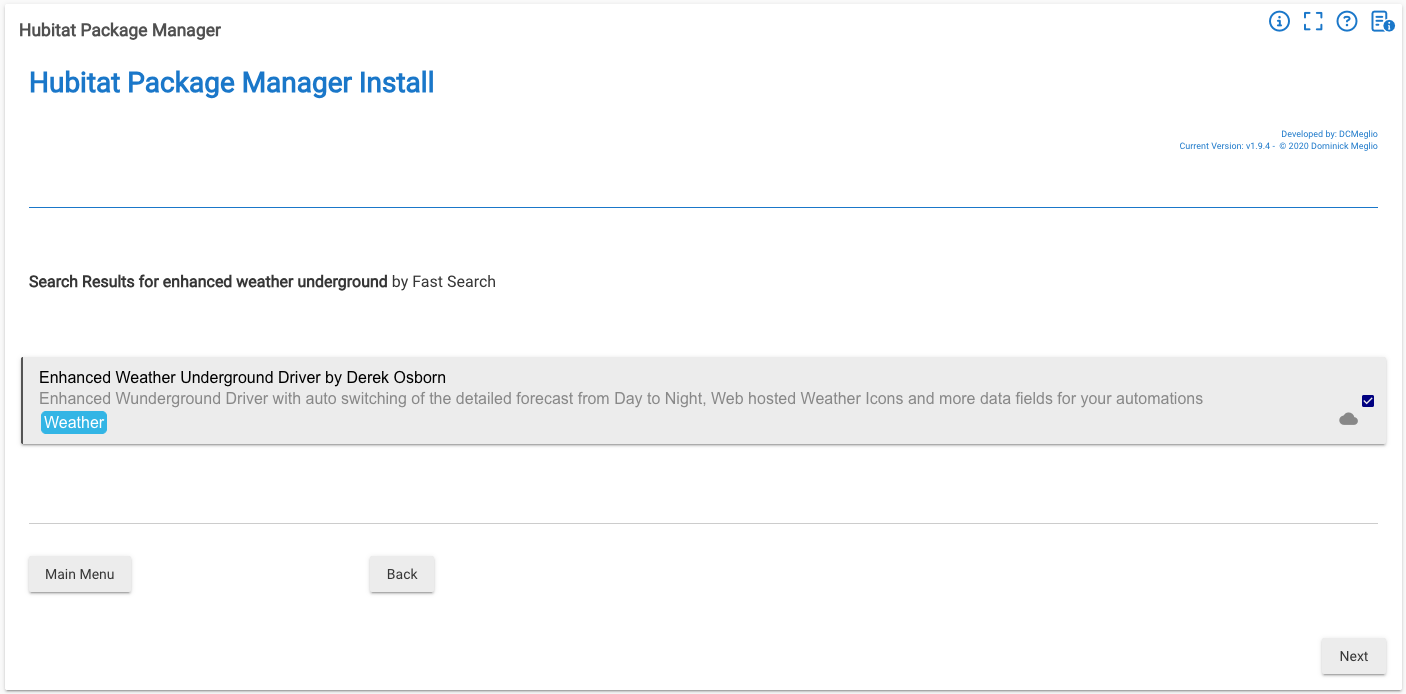
Task: Click the Search Results for enhanced weather underground label
Action: click(208, 282)
